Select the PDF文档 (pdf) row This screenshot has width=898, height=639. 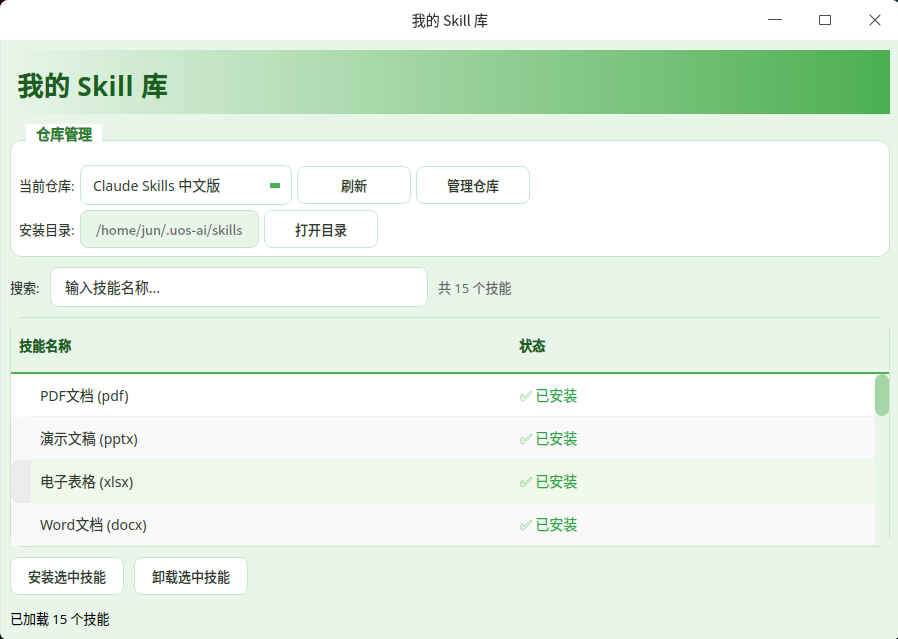tap(443, 396)
